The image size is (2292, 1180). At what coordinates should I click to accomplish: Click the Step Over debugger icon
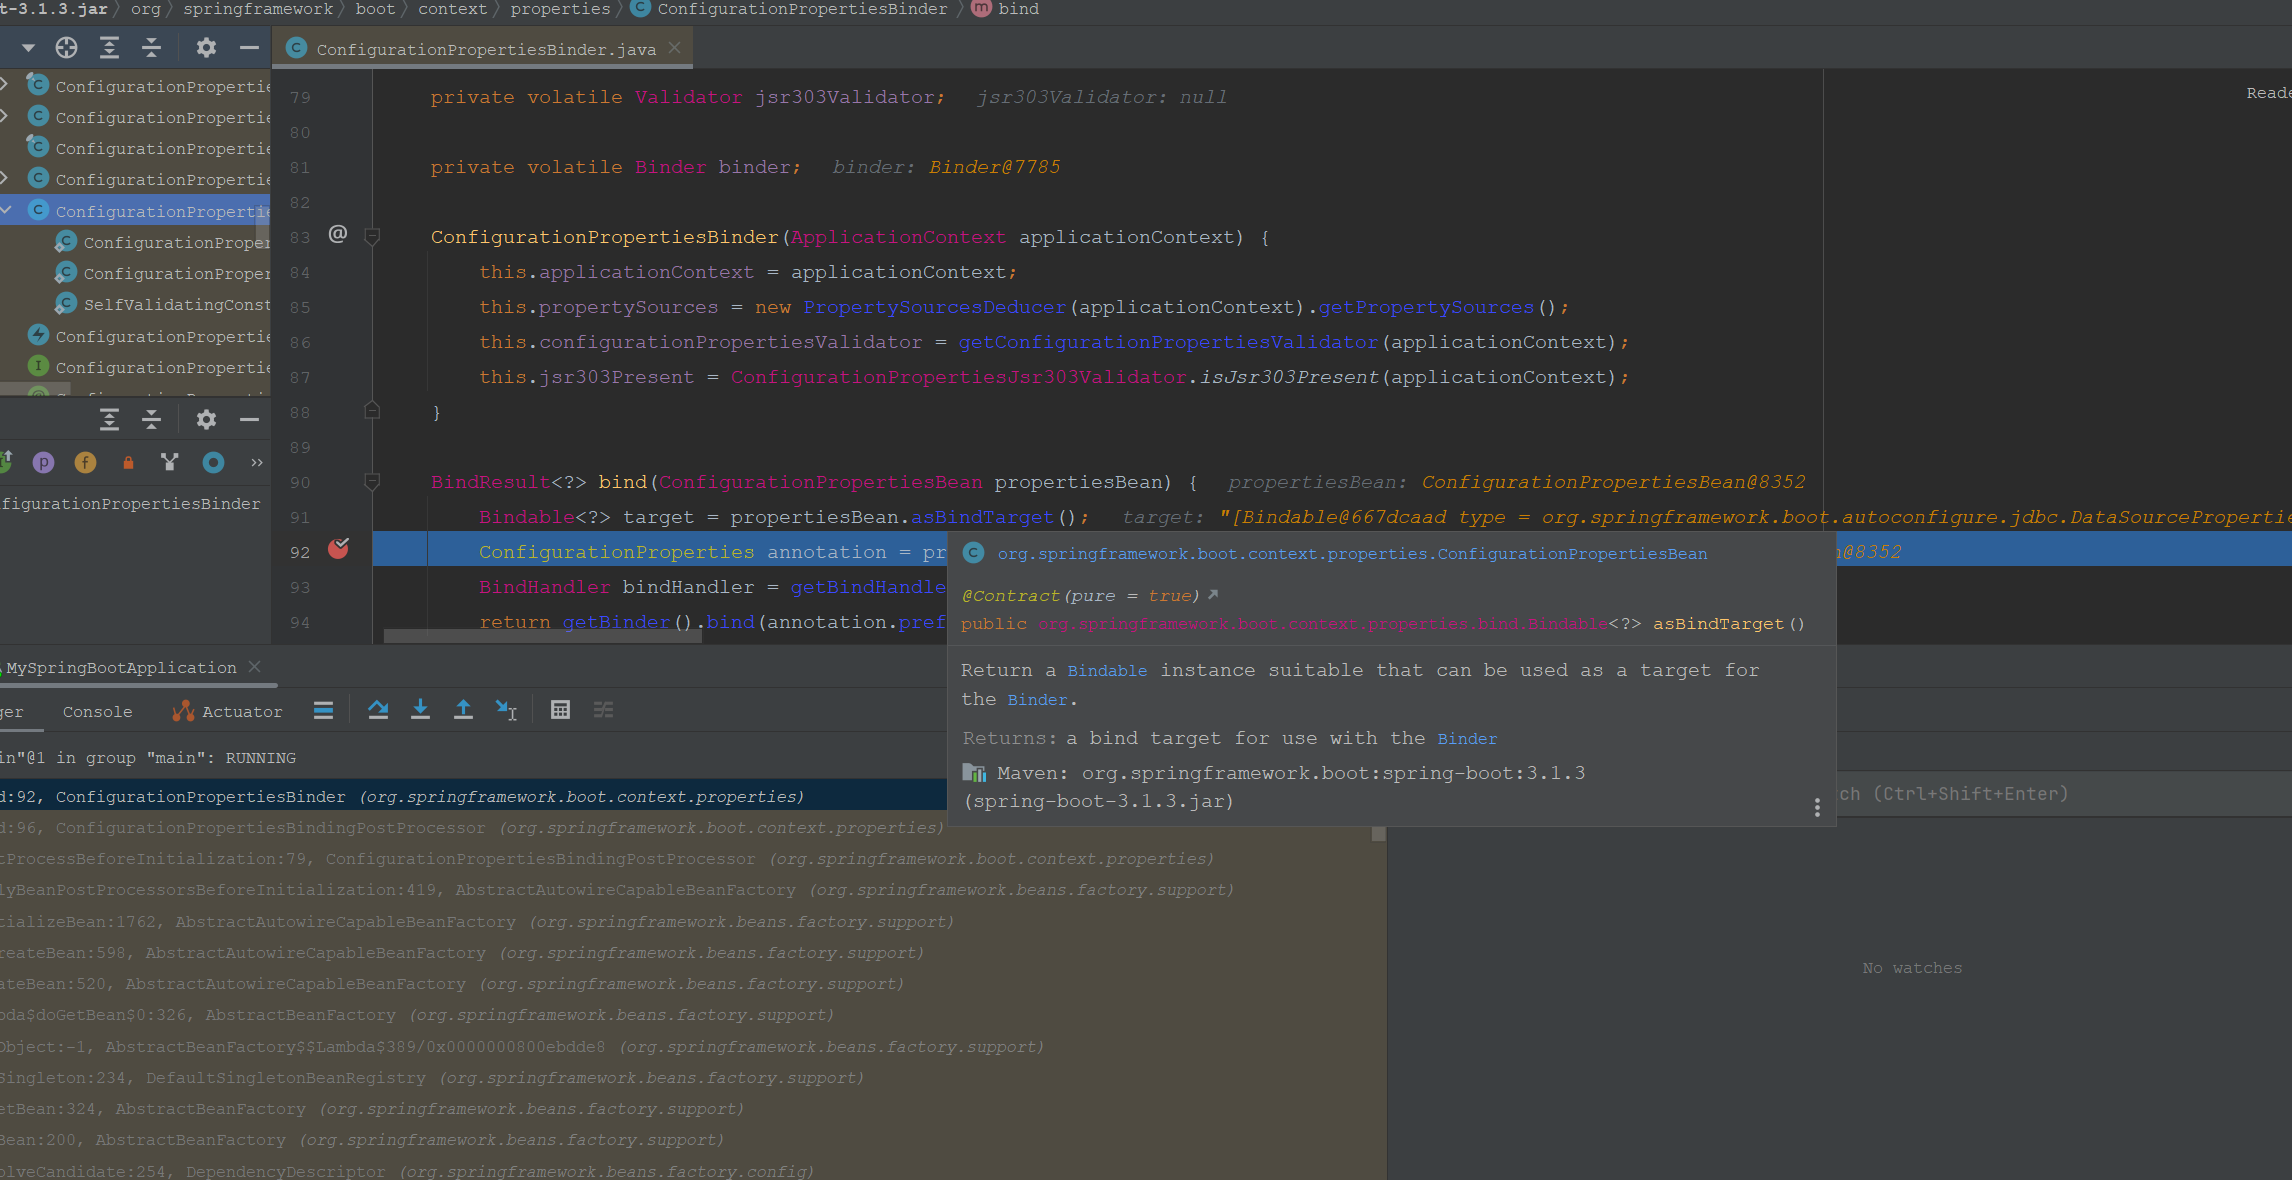(378, 710)
